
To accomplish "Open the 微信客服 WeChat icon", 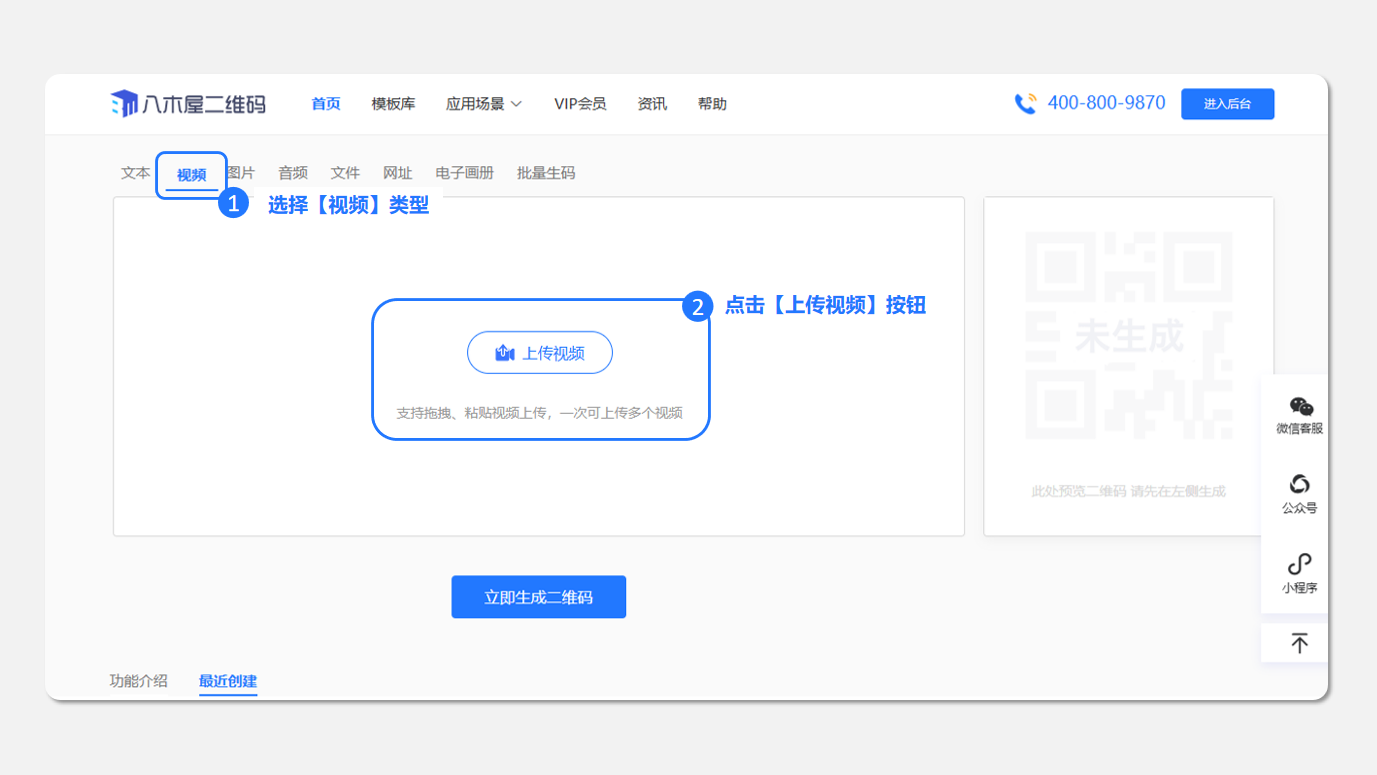I will tap(1300, 406).
